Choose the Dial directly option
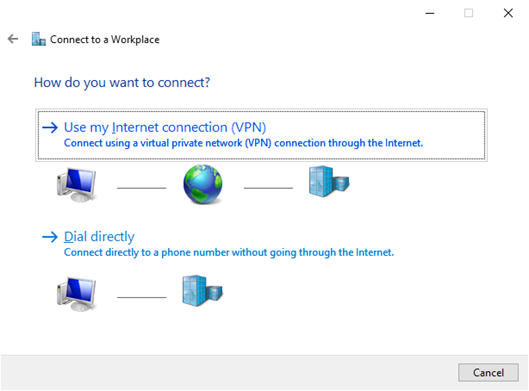The height and width of the screenshot is (391, 529). [x=99, y=237]
